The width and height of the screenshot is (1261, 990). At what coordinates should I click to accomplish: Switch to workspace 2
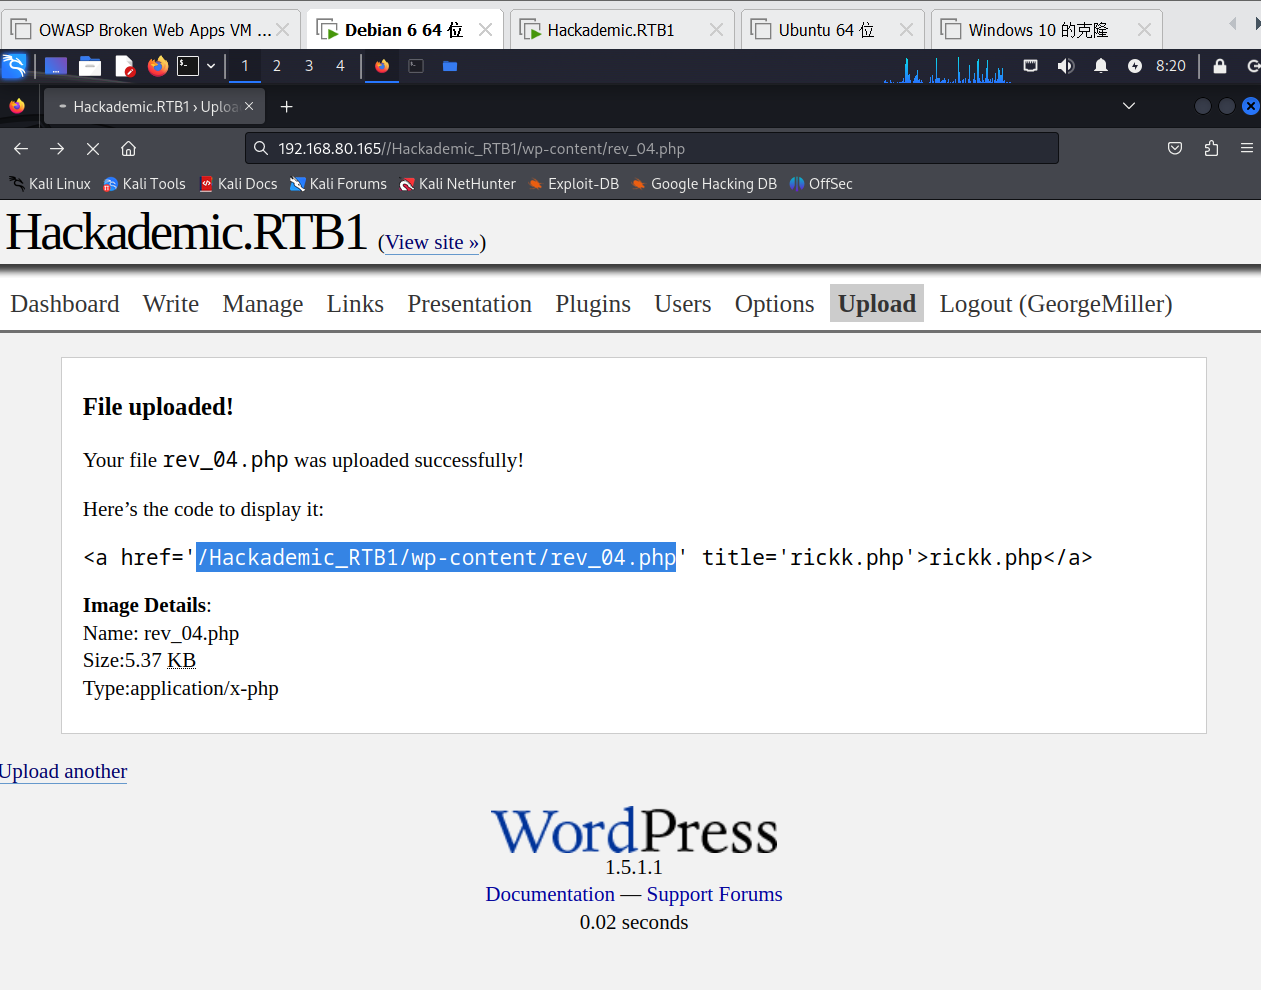(x=277, y=66)
